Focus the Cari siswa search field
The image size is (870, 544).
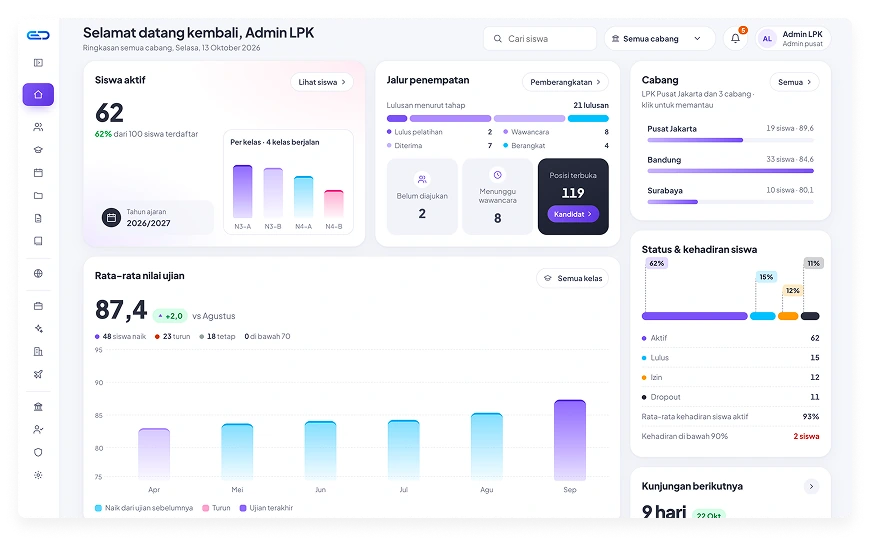point(540,39)
